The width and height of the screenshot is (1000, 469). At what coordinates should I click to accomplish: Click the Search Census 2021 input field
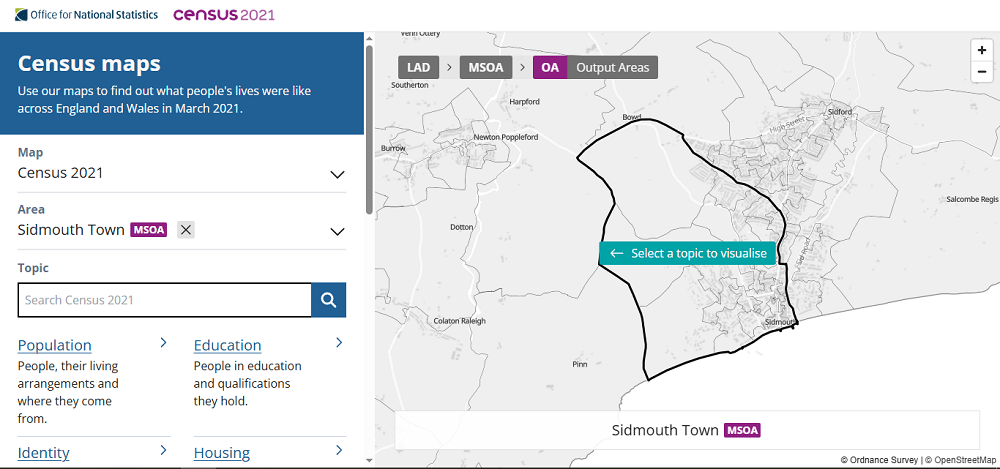coord(165,300)
